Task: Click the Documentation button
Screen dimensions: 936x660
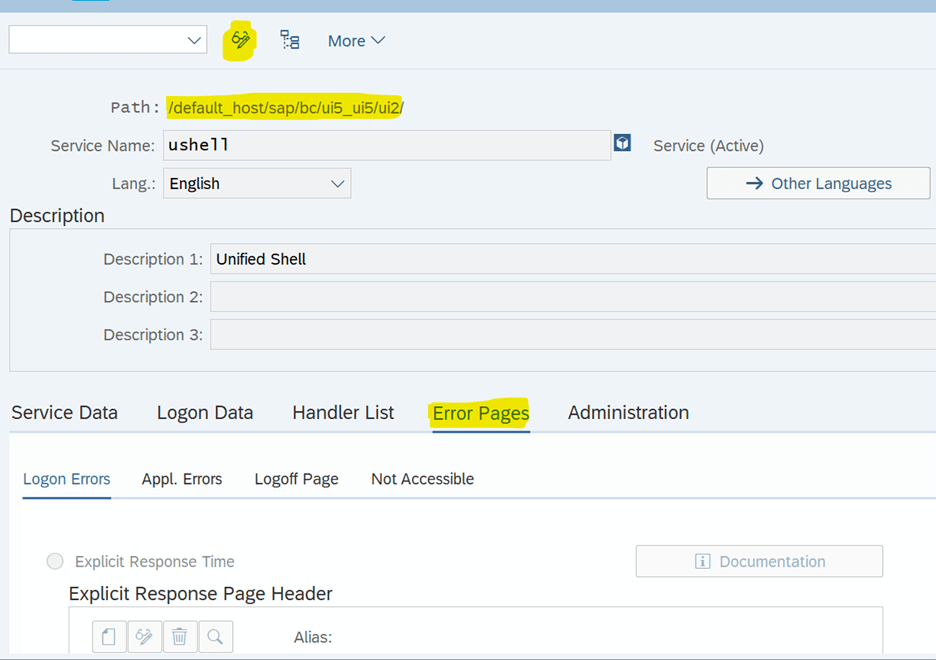Action: click(x=759, y=561)
